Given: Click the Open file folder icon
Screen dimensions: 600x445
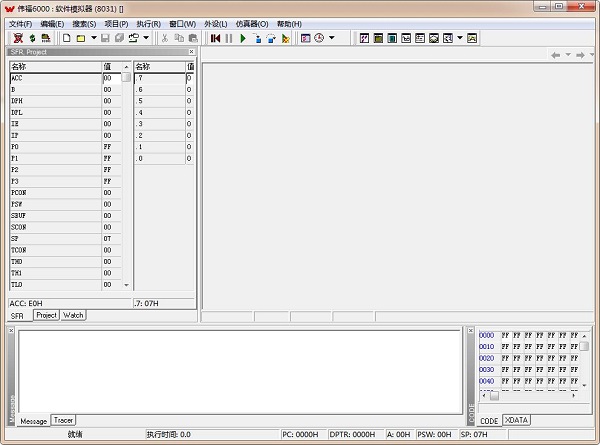Looking at the screenshot, I should click(x=80, y=38).
